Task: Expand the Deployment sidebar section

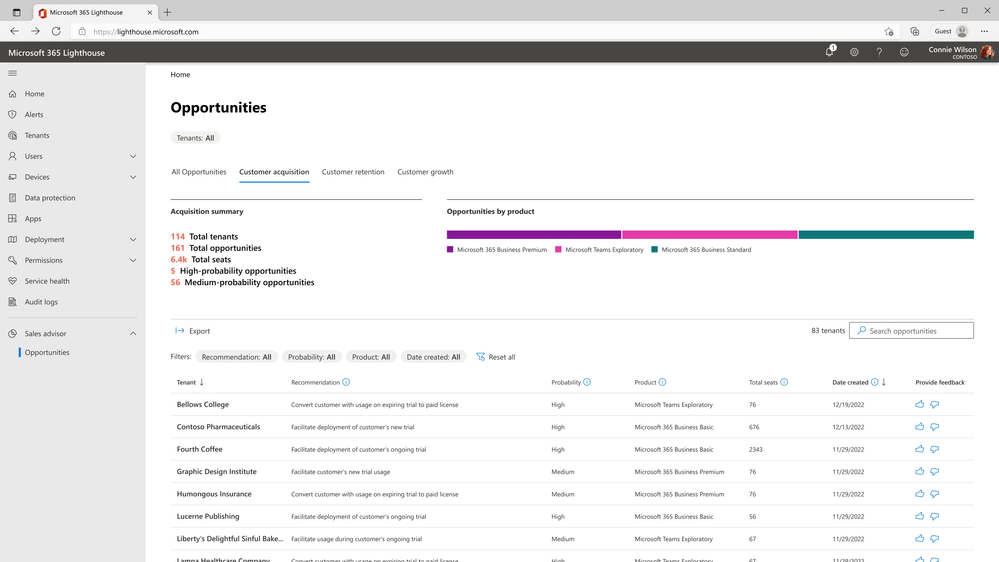Action: [x=133, y=240]
